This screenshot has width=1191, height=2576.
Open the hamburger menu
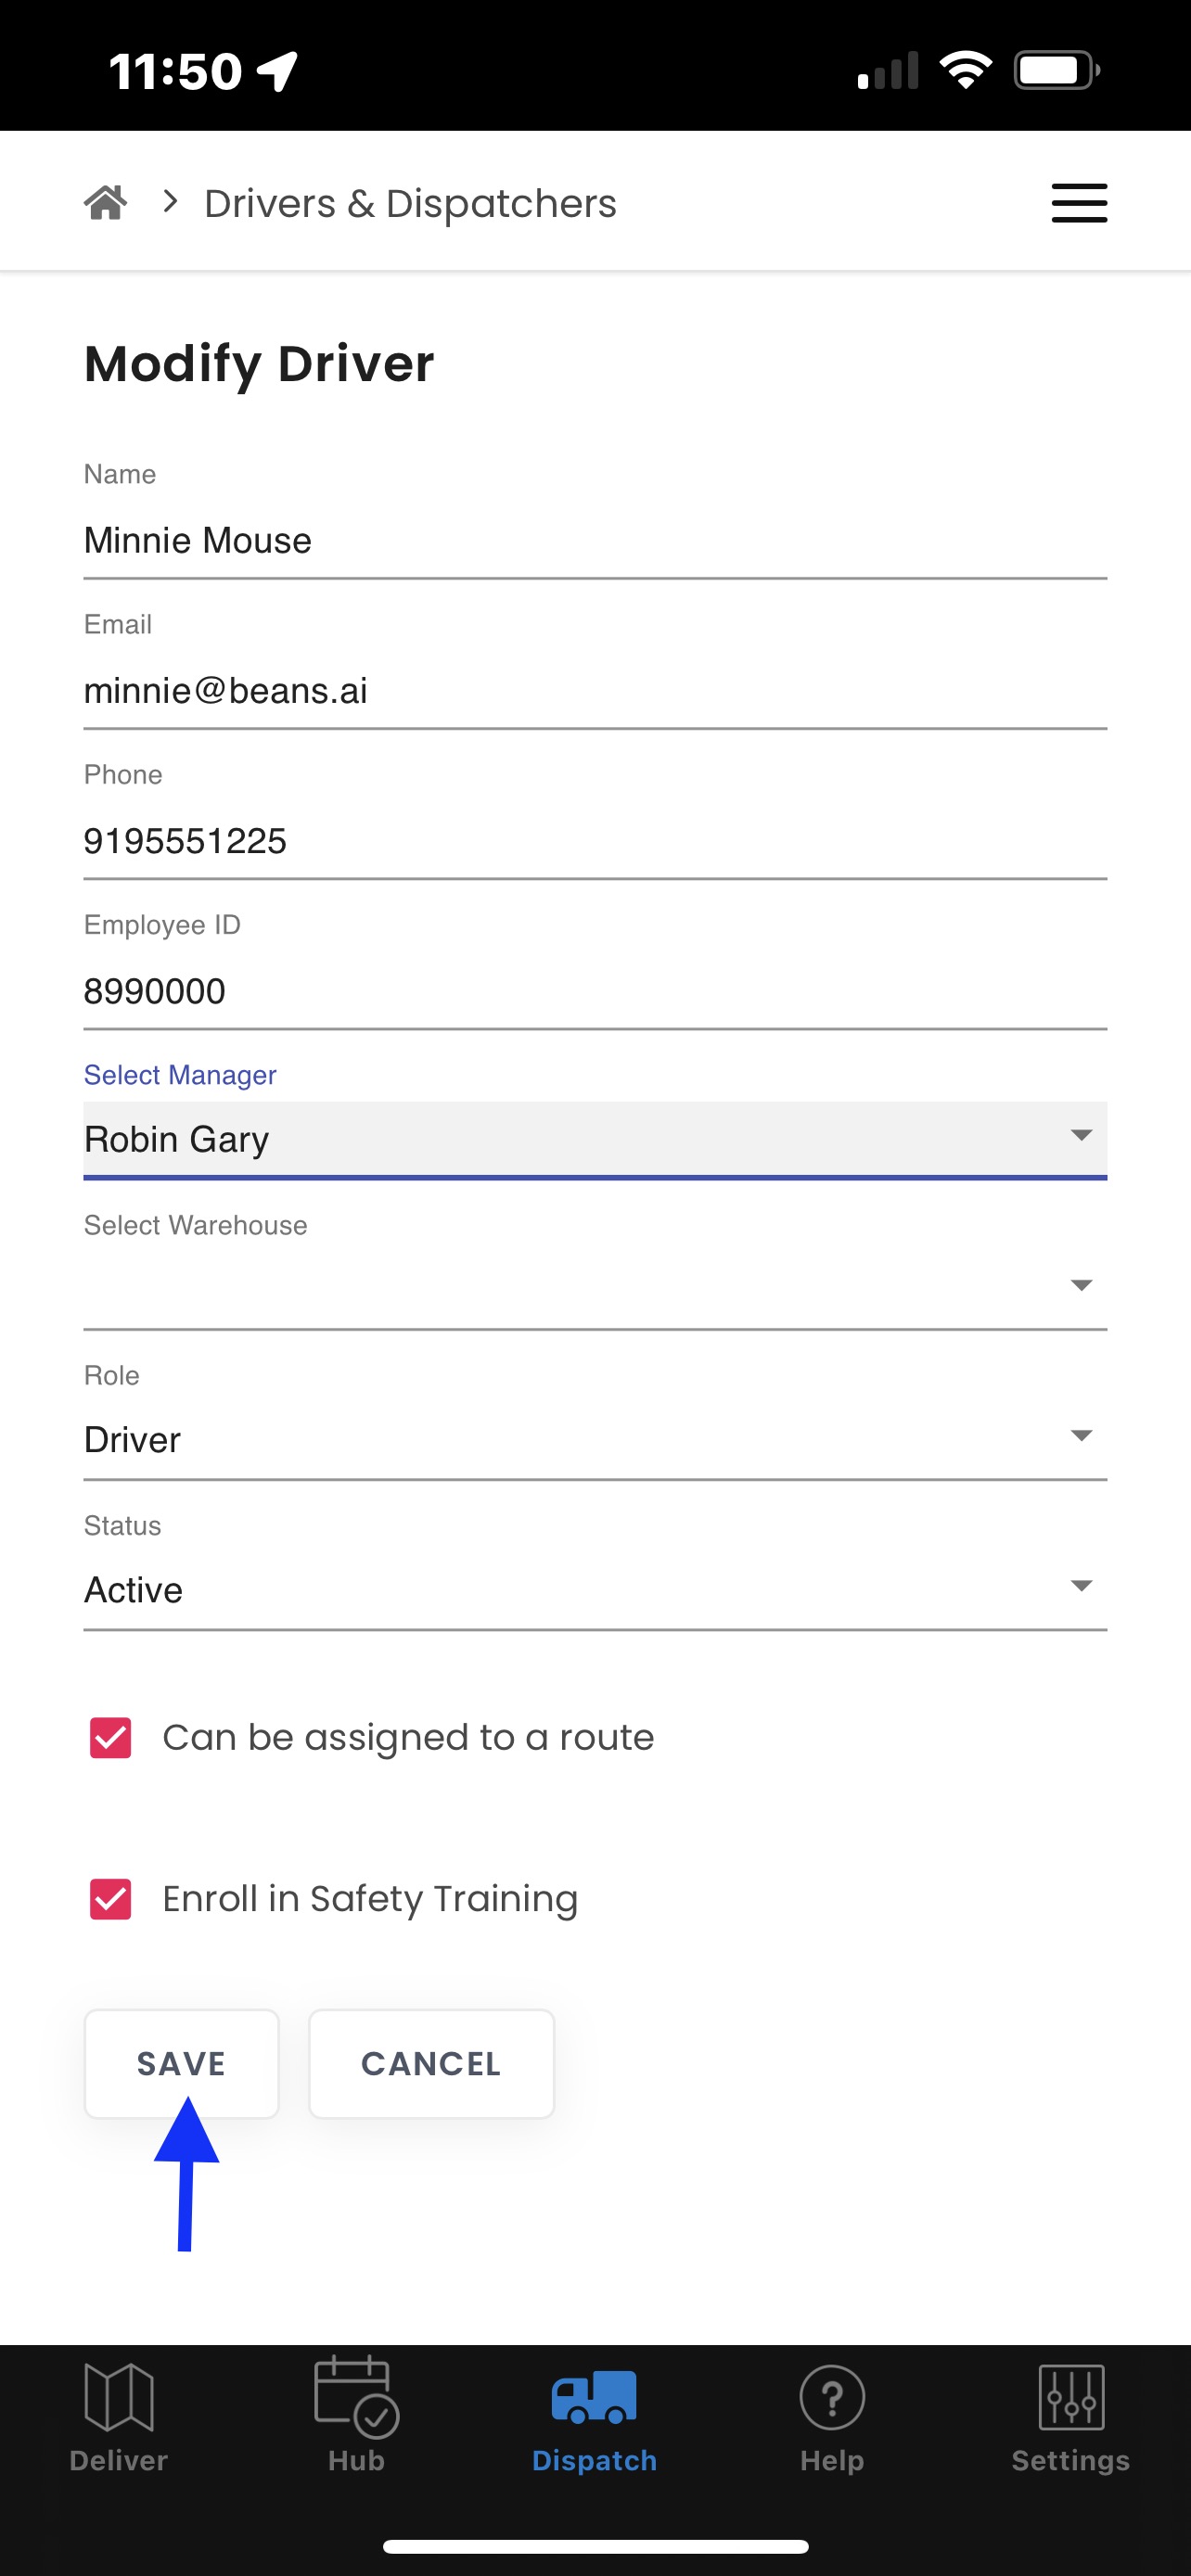pos(1079,203)
